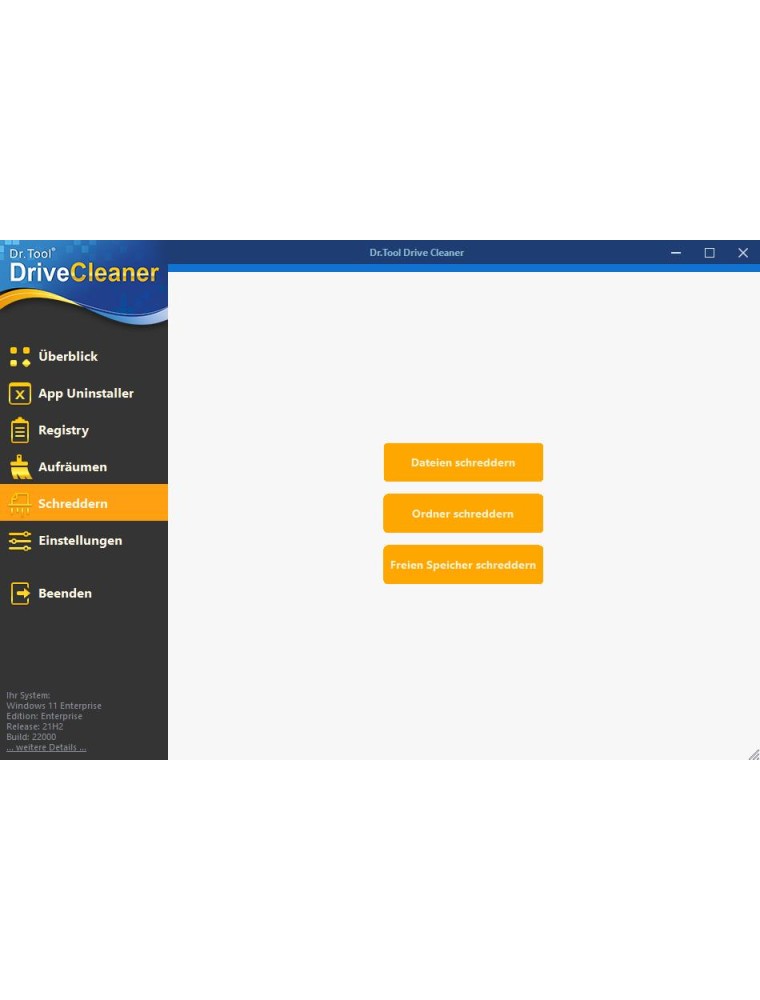
Task: Switch to the Registry section label
Action: [64, 431]
